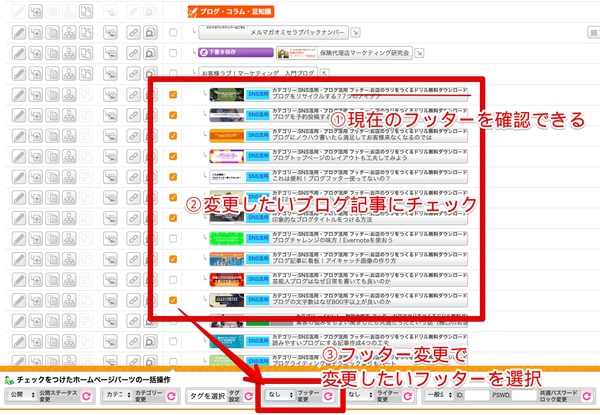Check the box for メルマガオミセラブバックナンバー row
Screen dimensions: 600x415
pyautogui.click(x=174, y=33)
